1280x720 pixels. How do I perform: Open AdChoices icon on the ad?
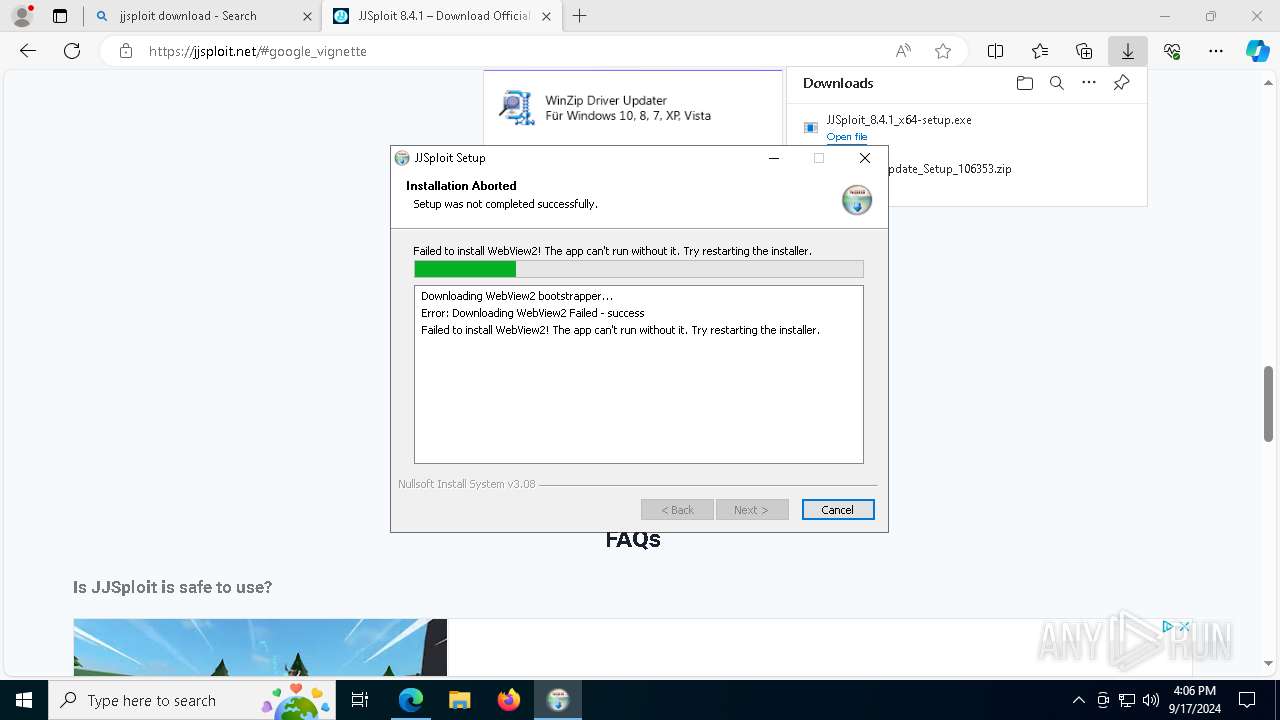pyautogui.click(x=1167, y=627)
